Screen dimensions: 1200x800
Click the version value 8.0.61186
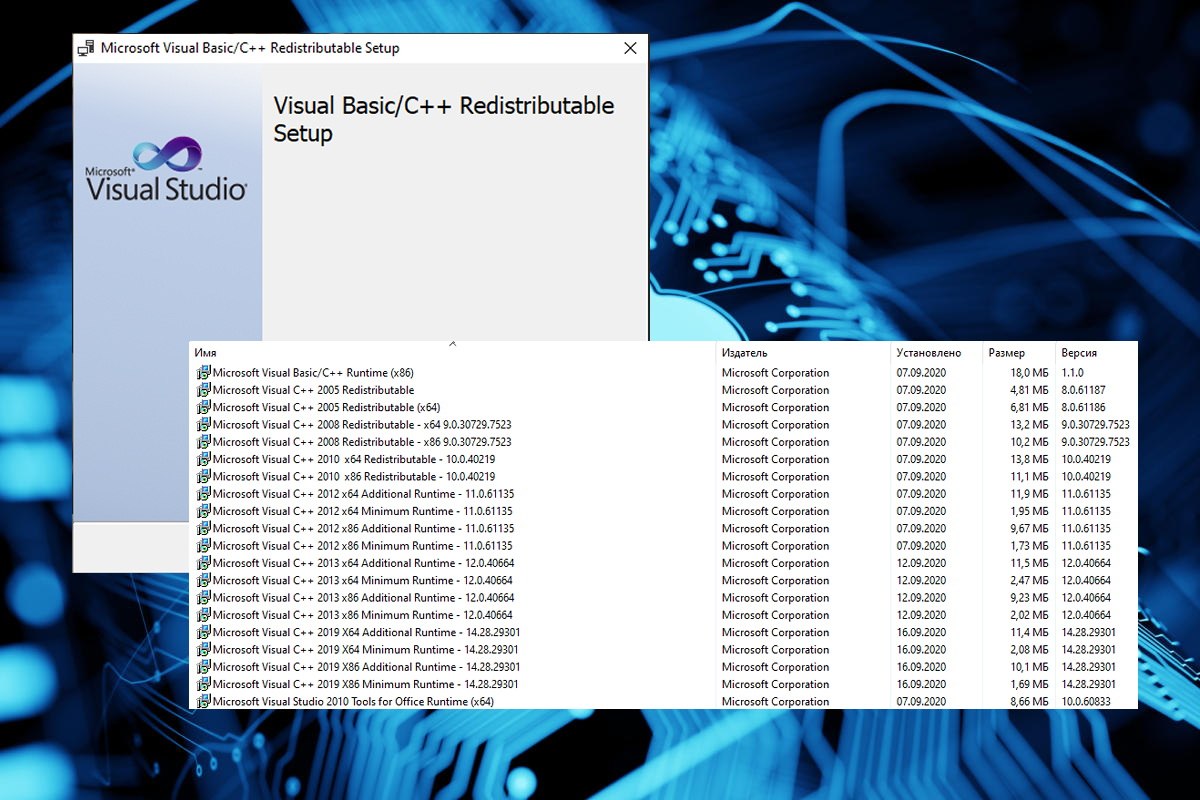click(1083, 407)
